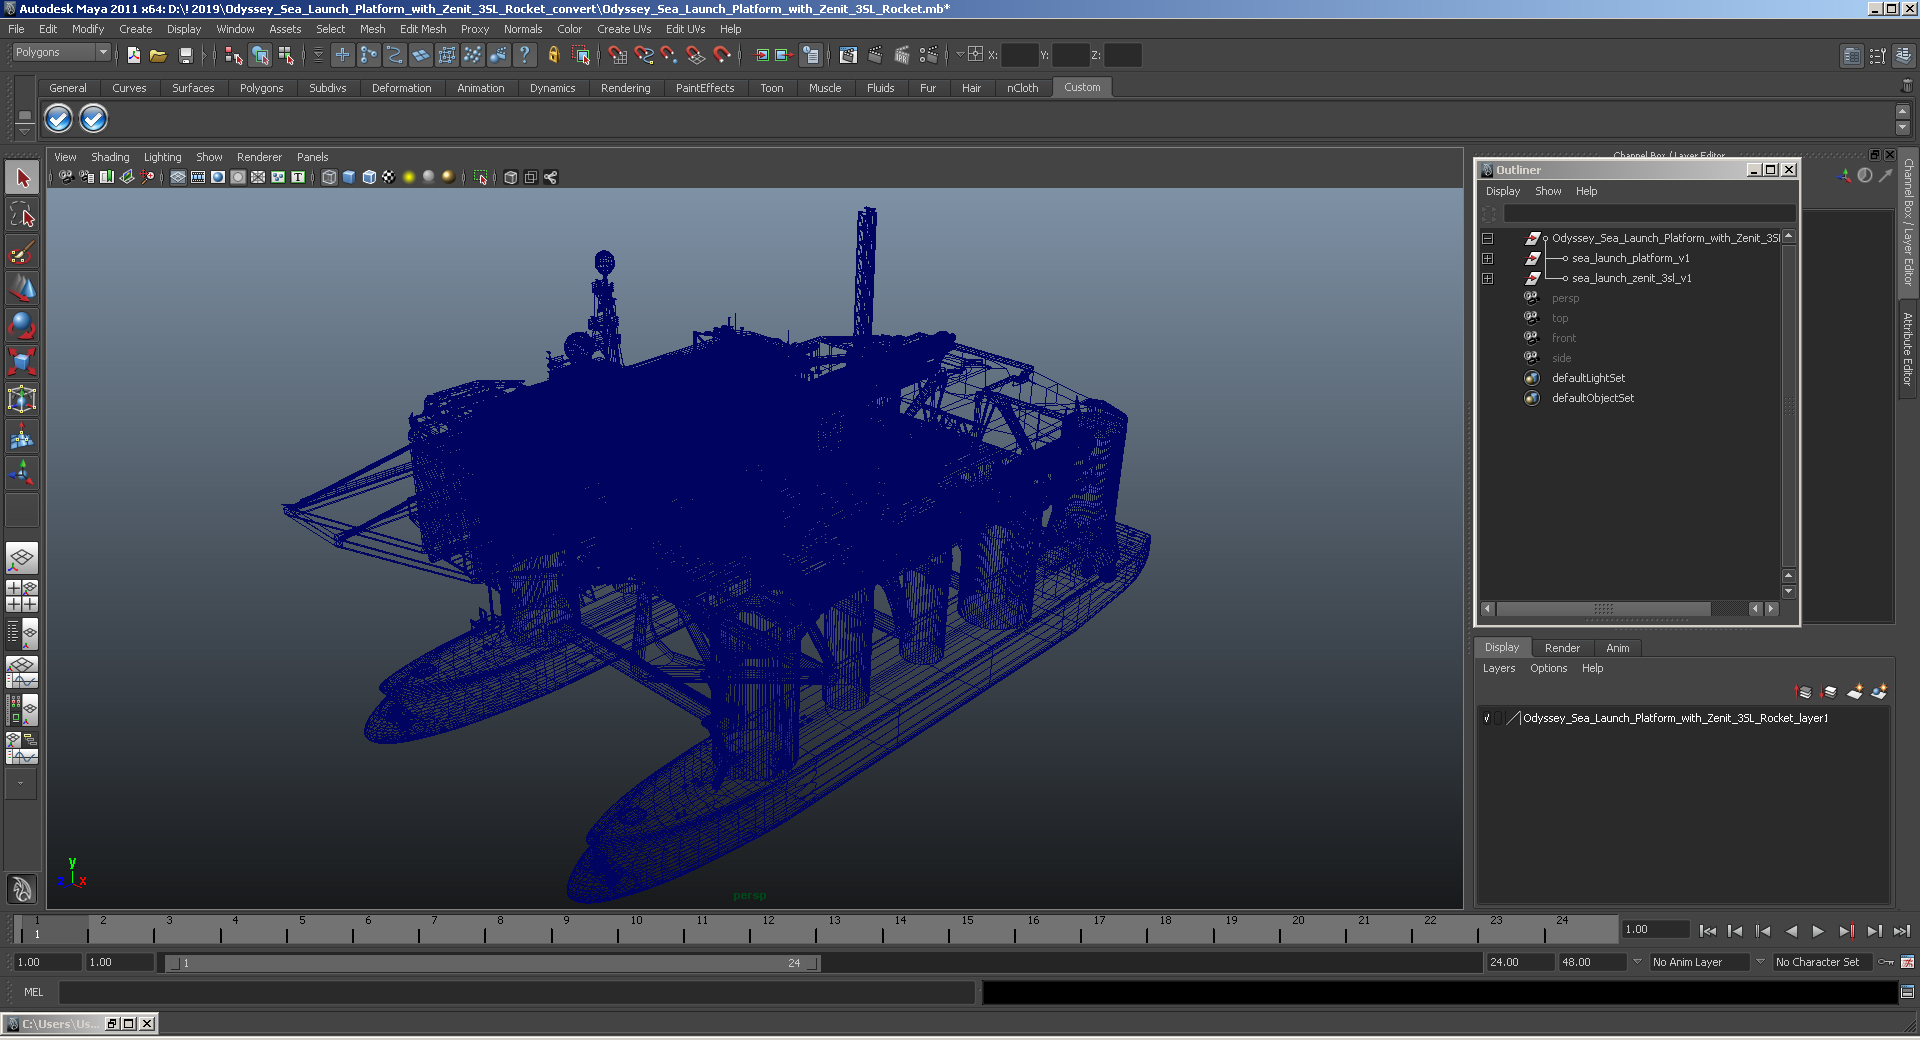
Task: Click the Show Manipulator tool
Action: 22,472
